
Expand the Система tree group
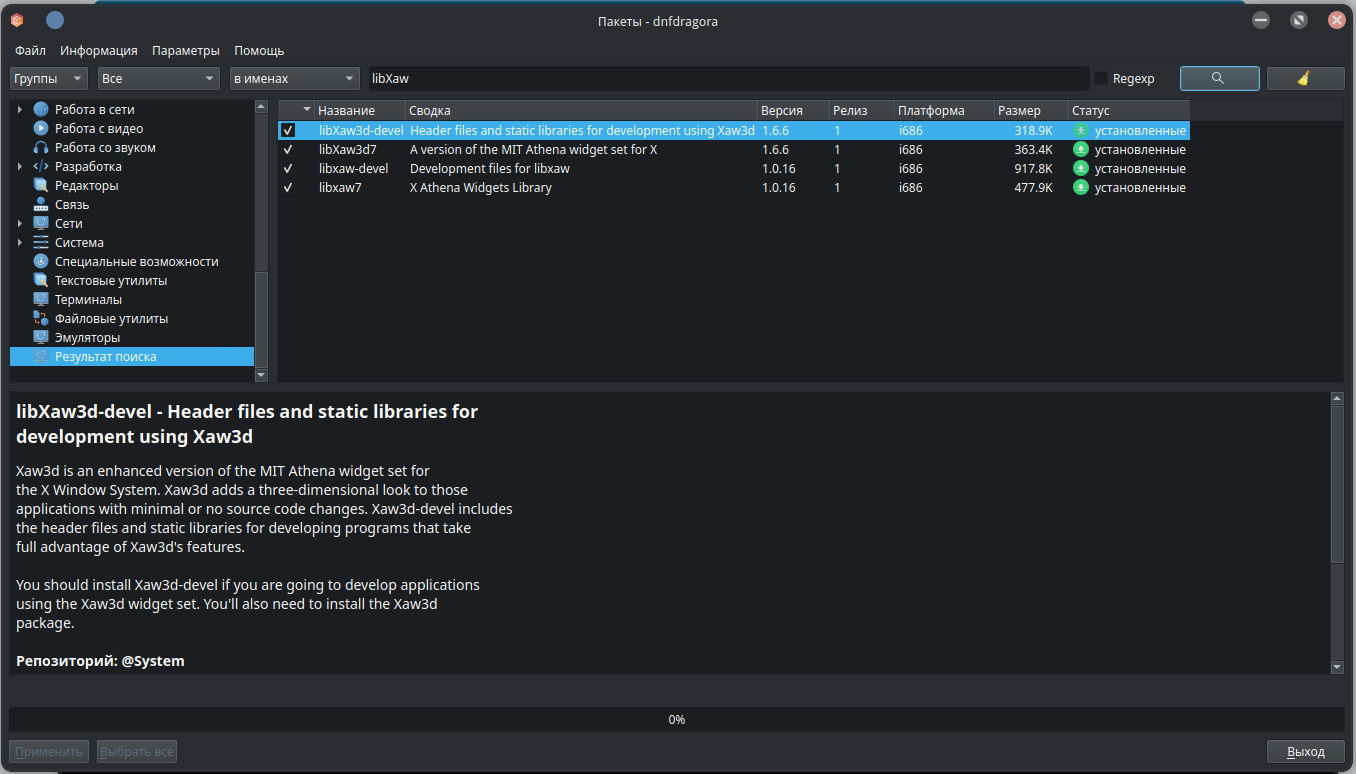tap(20, 243)
